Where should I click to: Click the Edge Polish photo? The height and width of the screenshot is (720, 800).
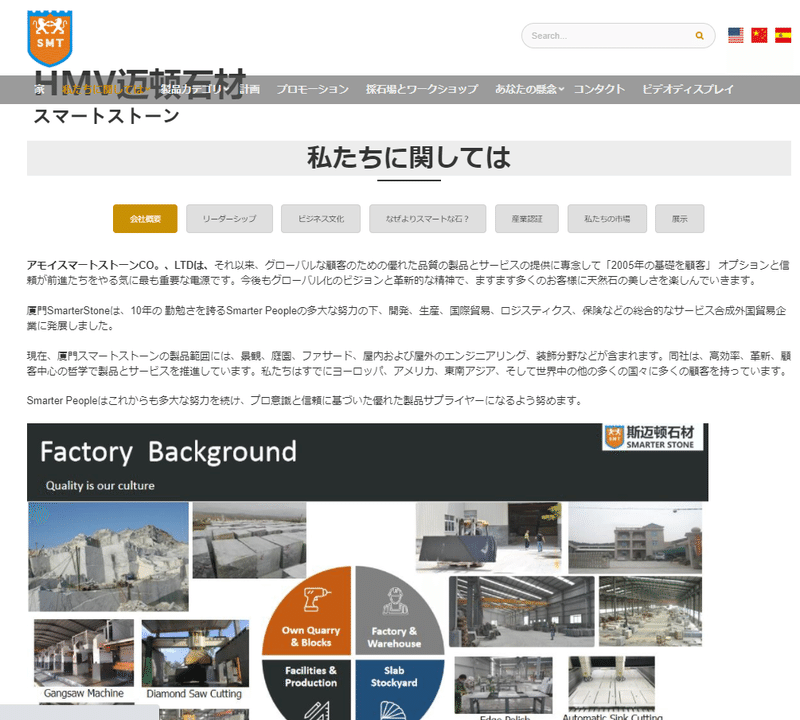click(x=504, y=685)
